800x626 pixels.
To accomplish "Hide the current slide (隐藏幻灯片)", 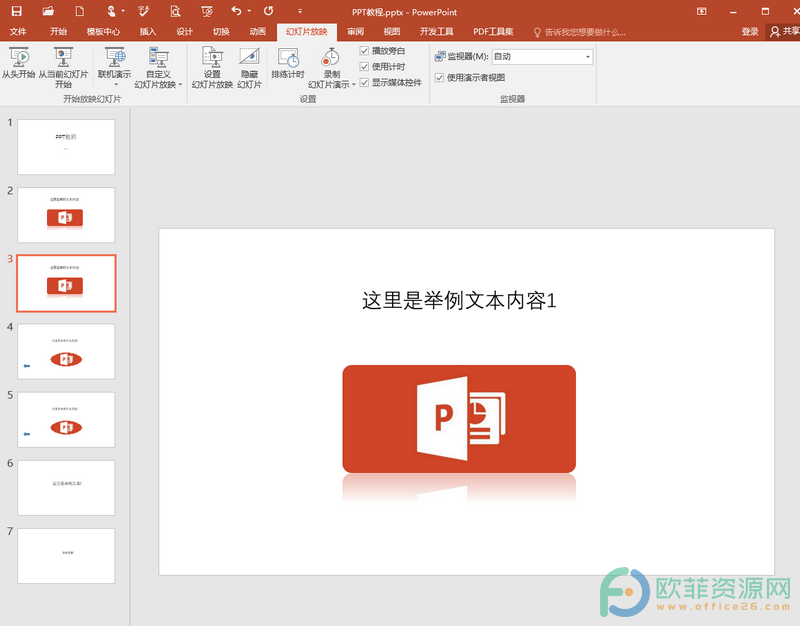I will [x=249, y=67].
